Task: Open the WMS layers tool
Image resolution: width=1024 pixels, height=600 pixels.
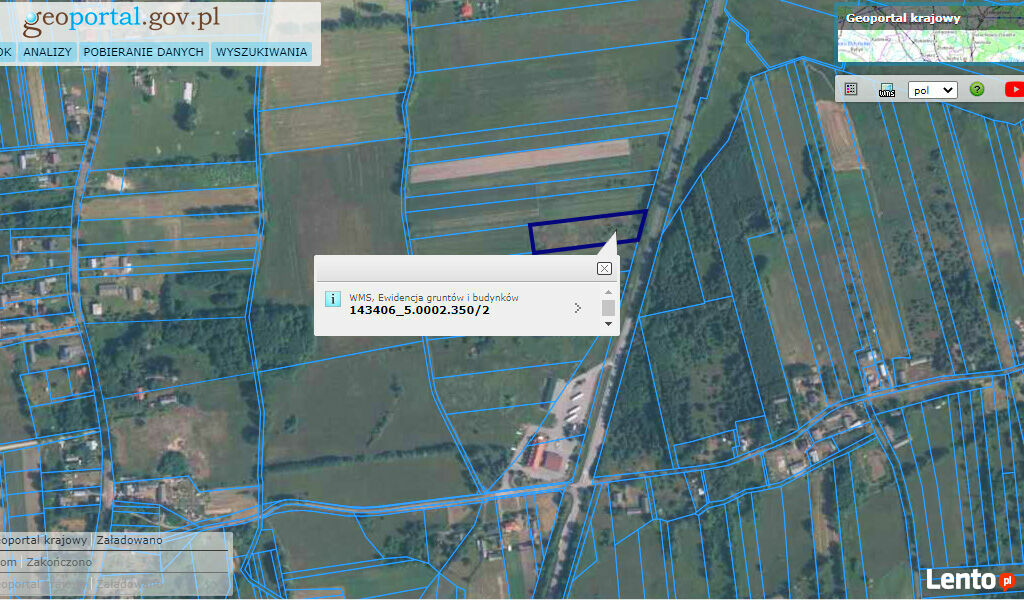Action: [887, 89]
